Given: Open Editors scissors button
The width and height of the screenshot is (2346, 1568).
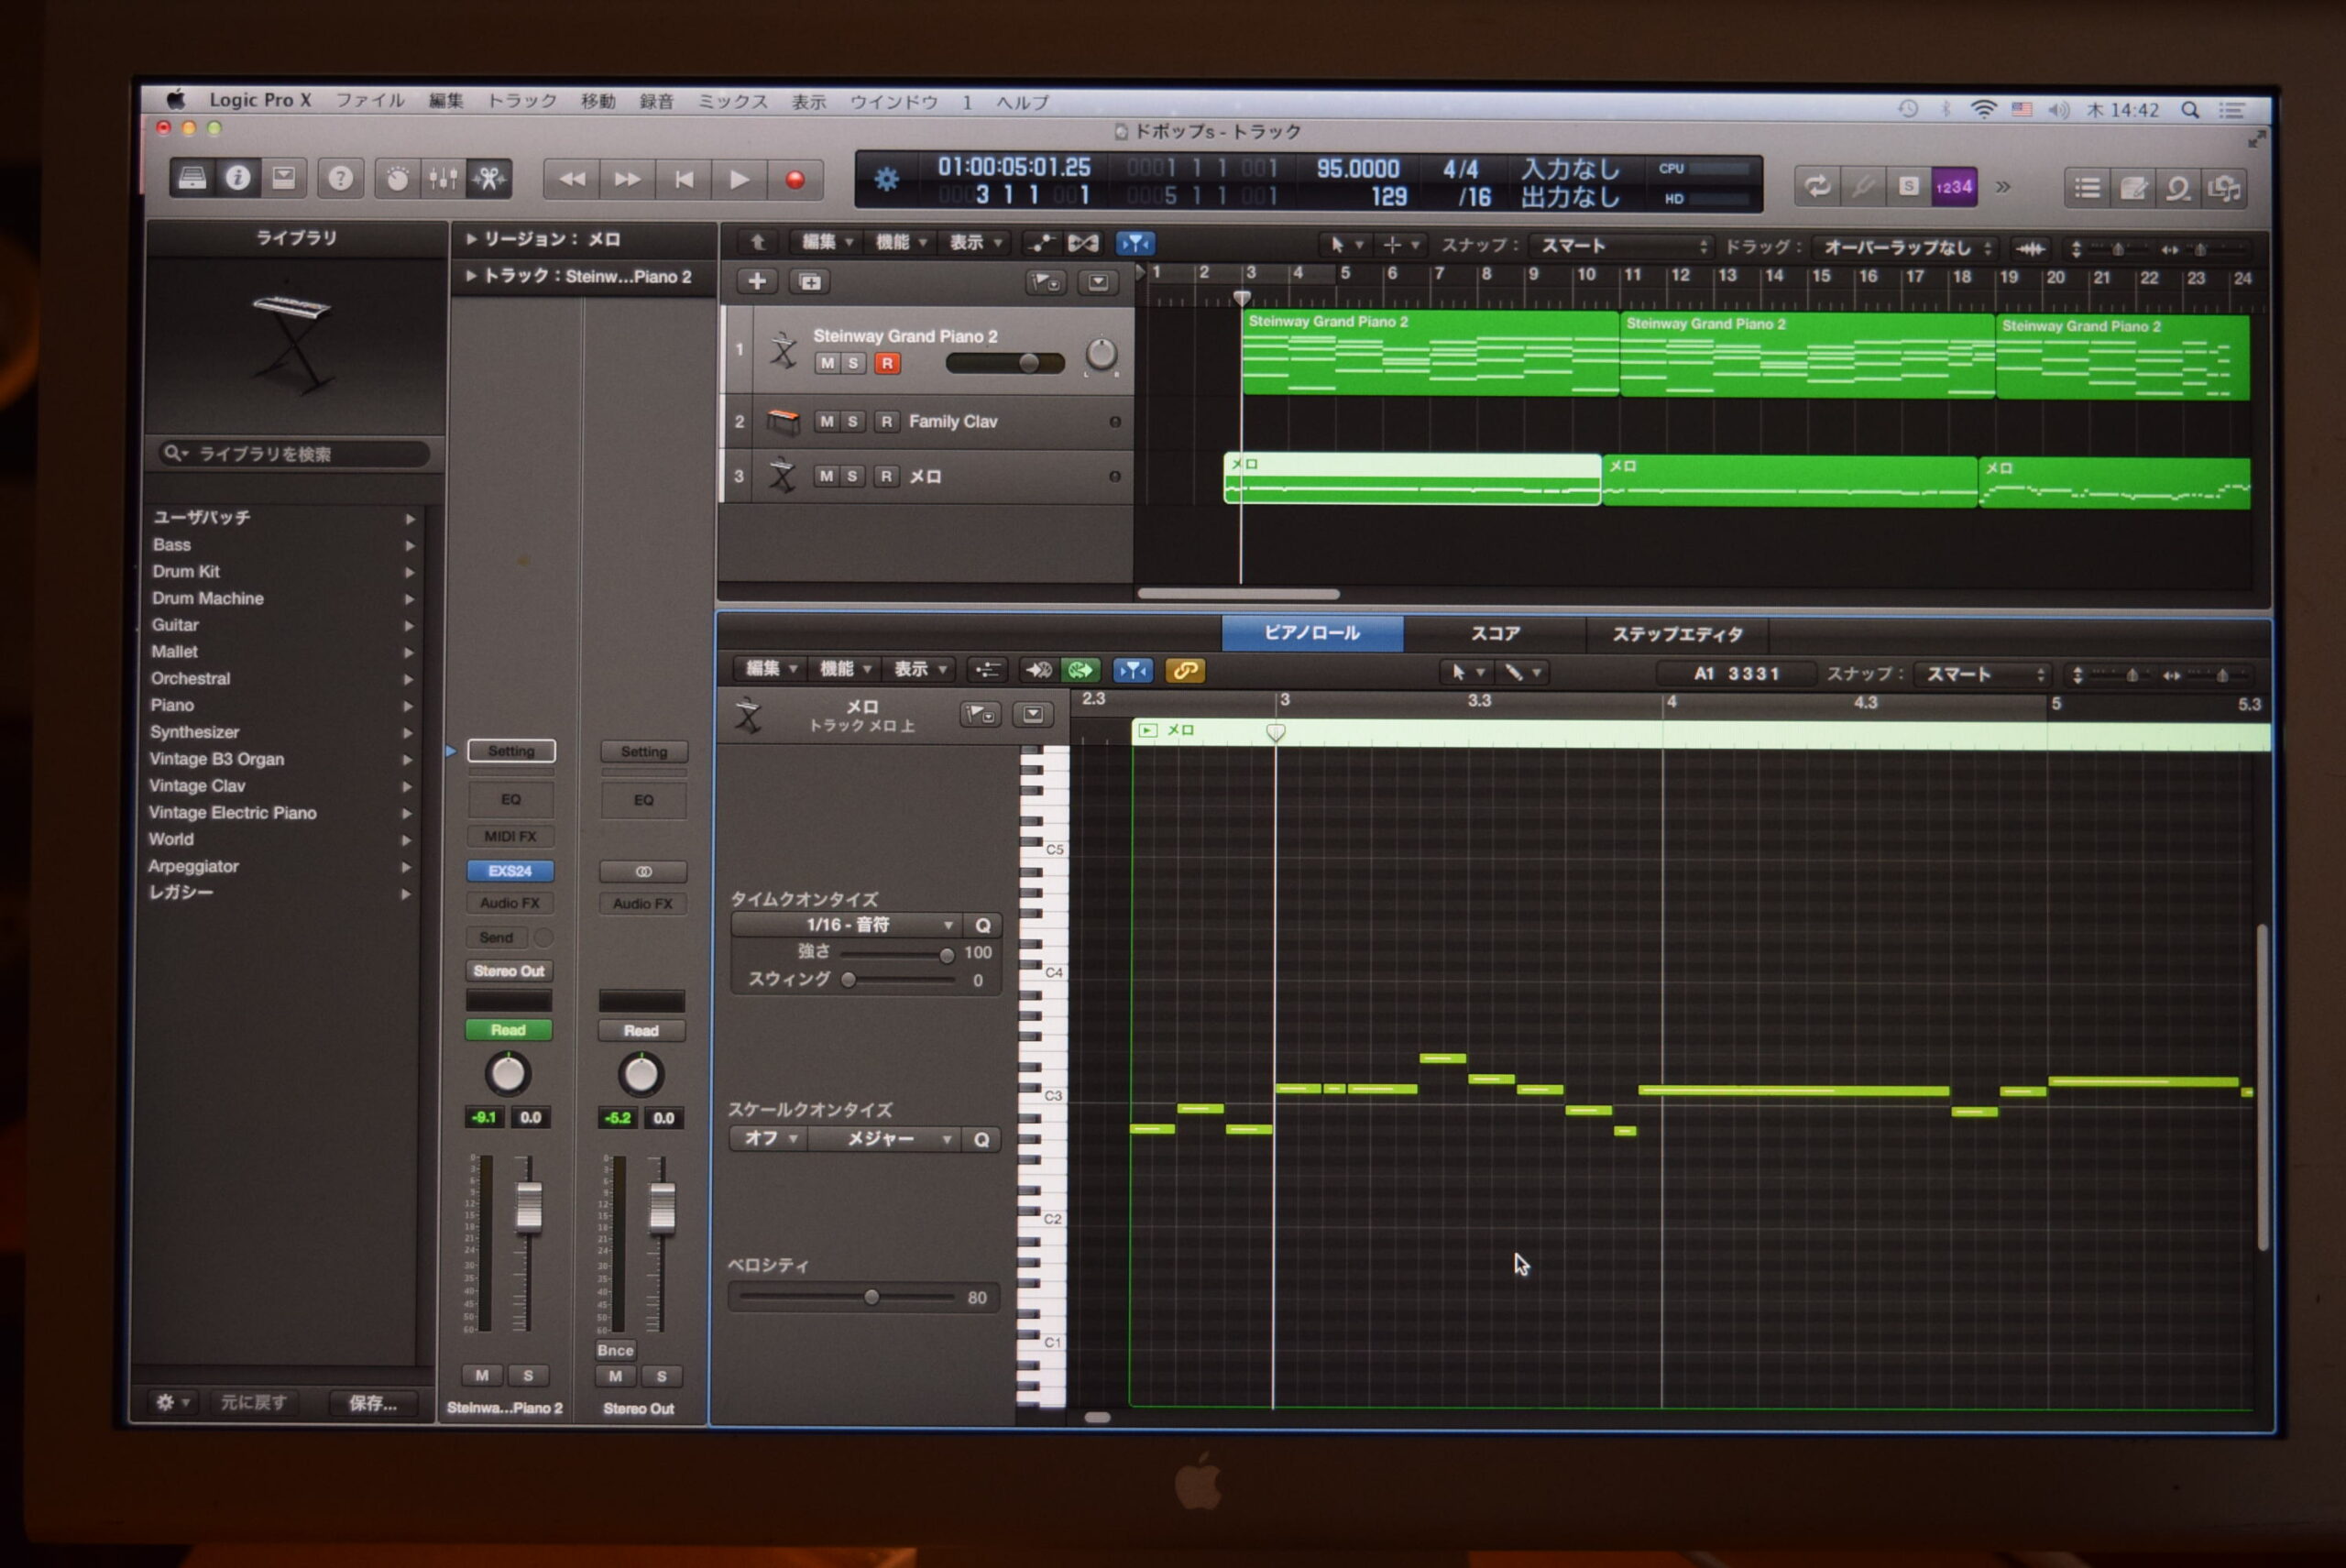Looking at the screenshot, I should 489,180.
